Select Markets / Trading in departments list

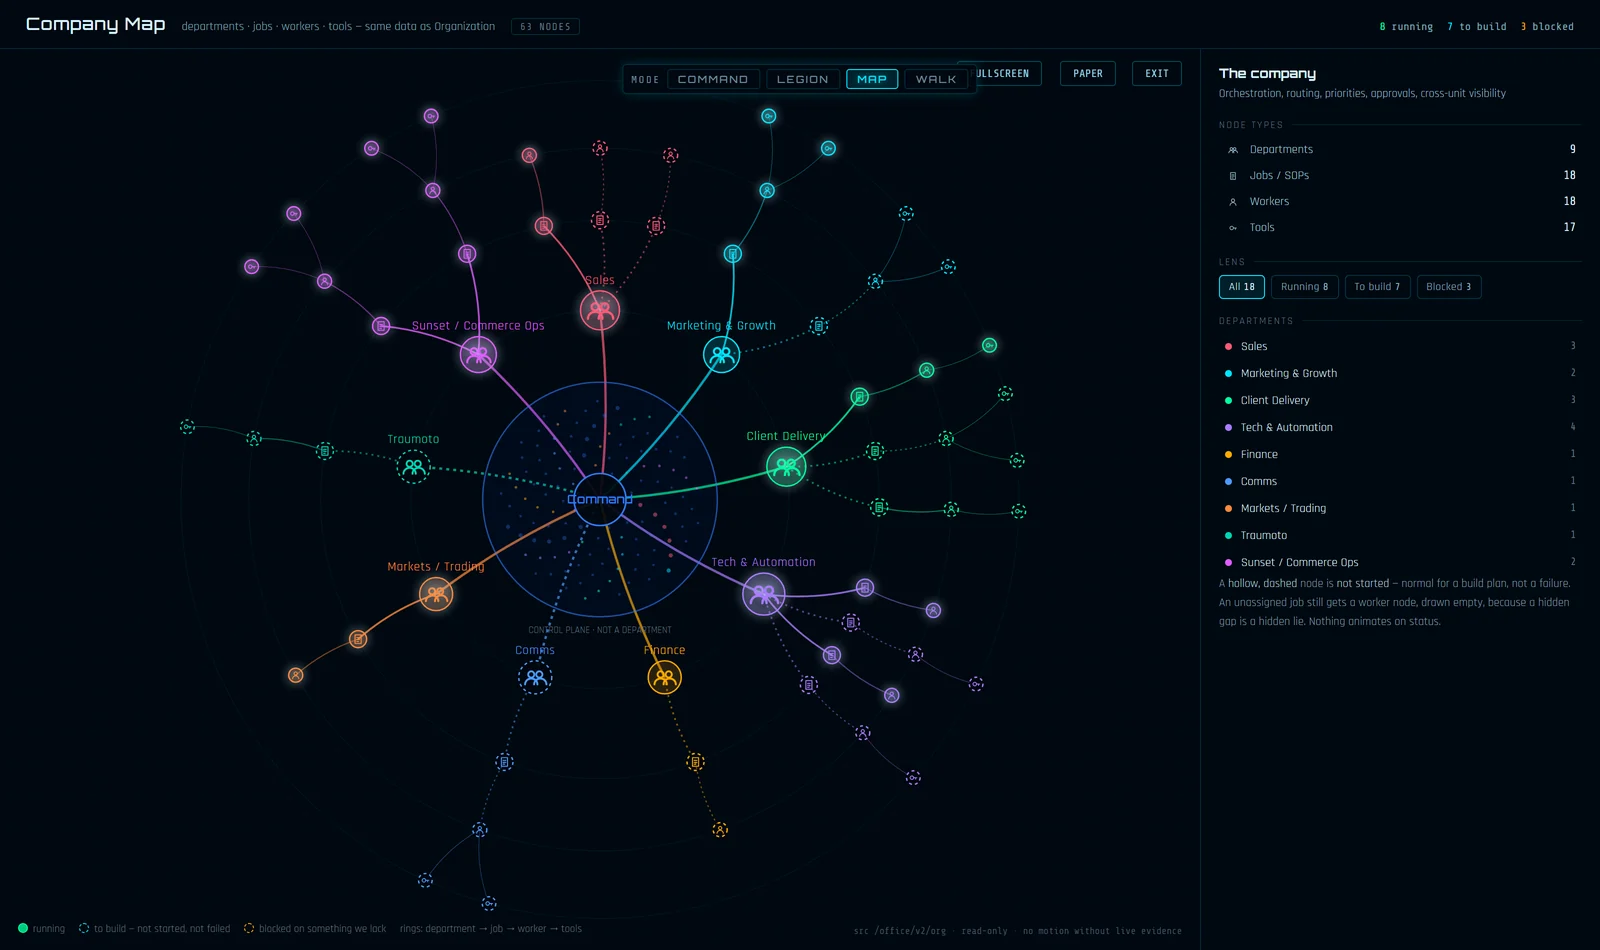[x=1400, y=508]
